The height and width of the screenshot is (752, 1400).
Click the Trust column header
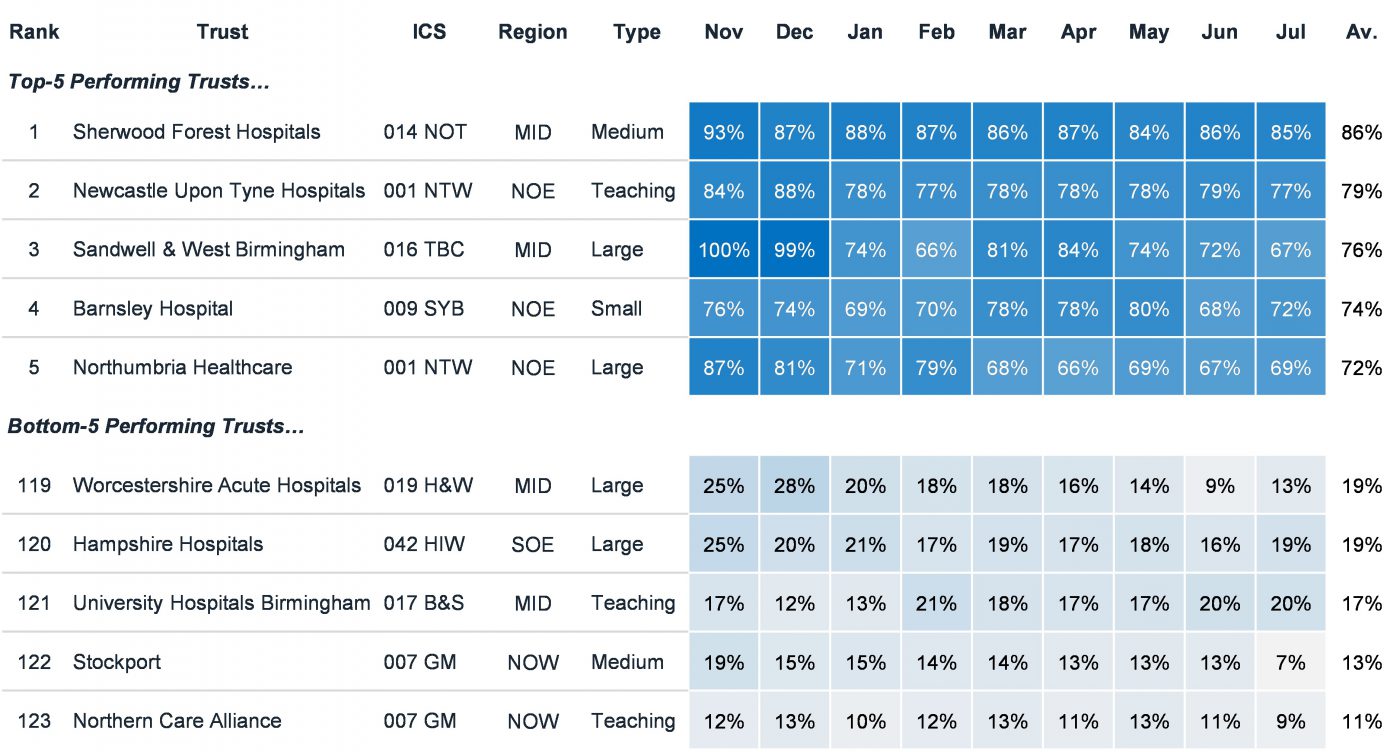click(222, 32)
